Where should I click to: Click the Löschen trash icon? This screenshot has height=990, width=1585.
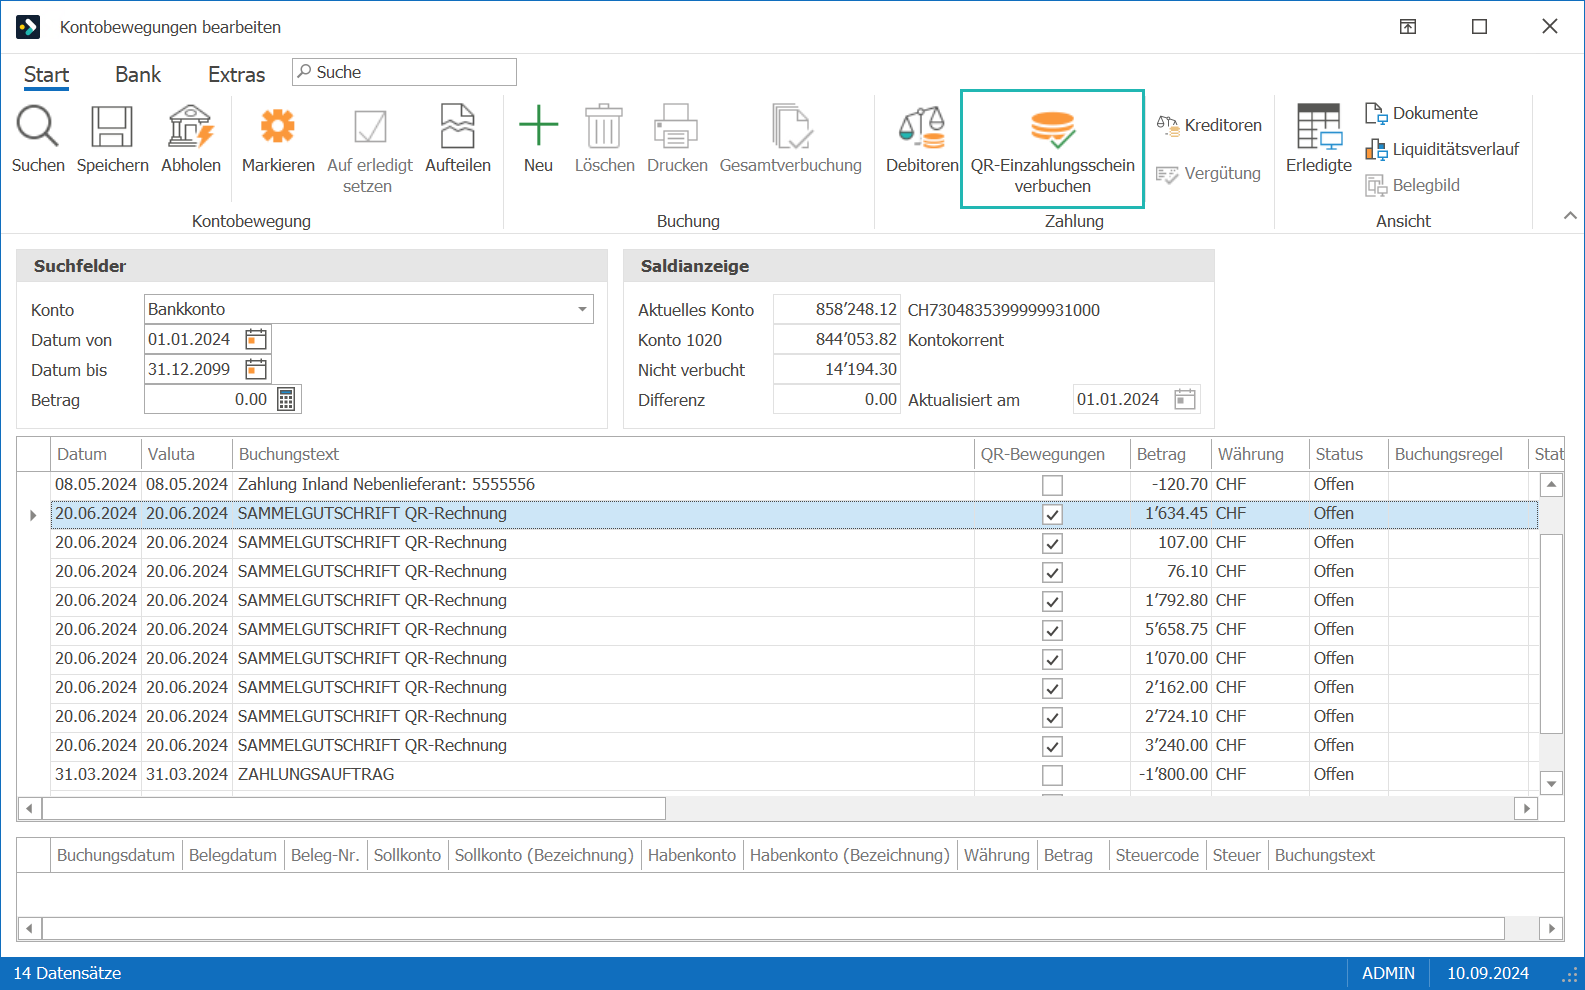click(604, 127)
